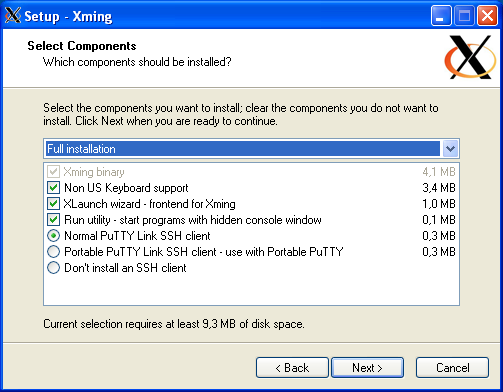
Task: Close the Xming setup window
Action: click(x=487, y=15)
